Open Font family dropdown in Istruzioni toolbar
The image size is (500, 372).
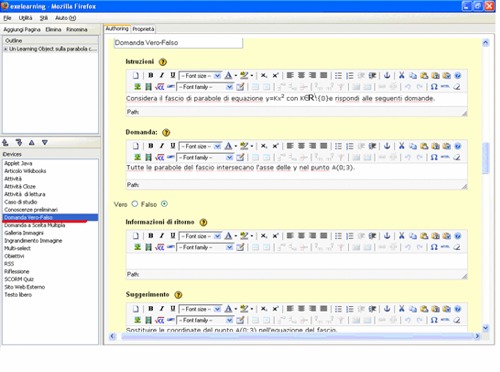pyautogui.click(x=205, y=87)
